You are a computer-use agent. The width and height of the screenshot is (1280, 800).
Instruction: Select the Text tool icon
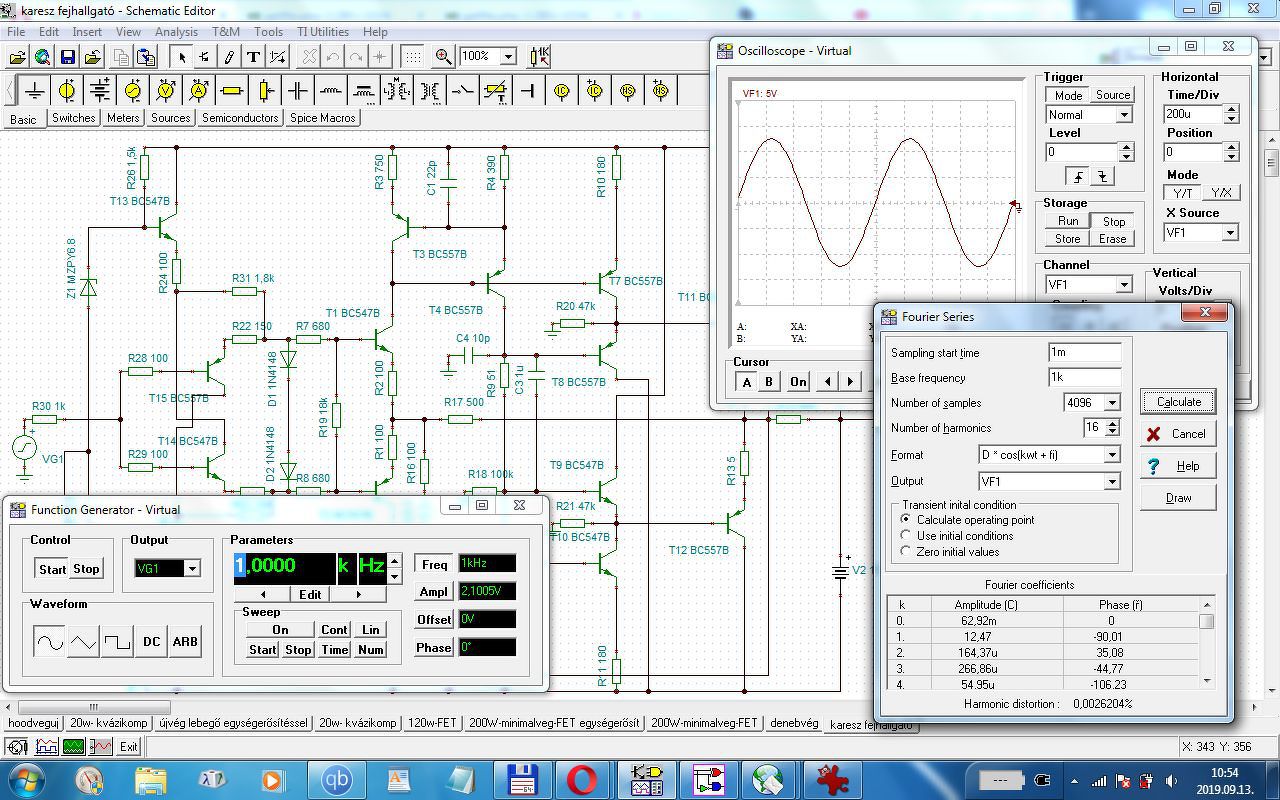253,57
